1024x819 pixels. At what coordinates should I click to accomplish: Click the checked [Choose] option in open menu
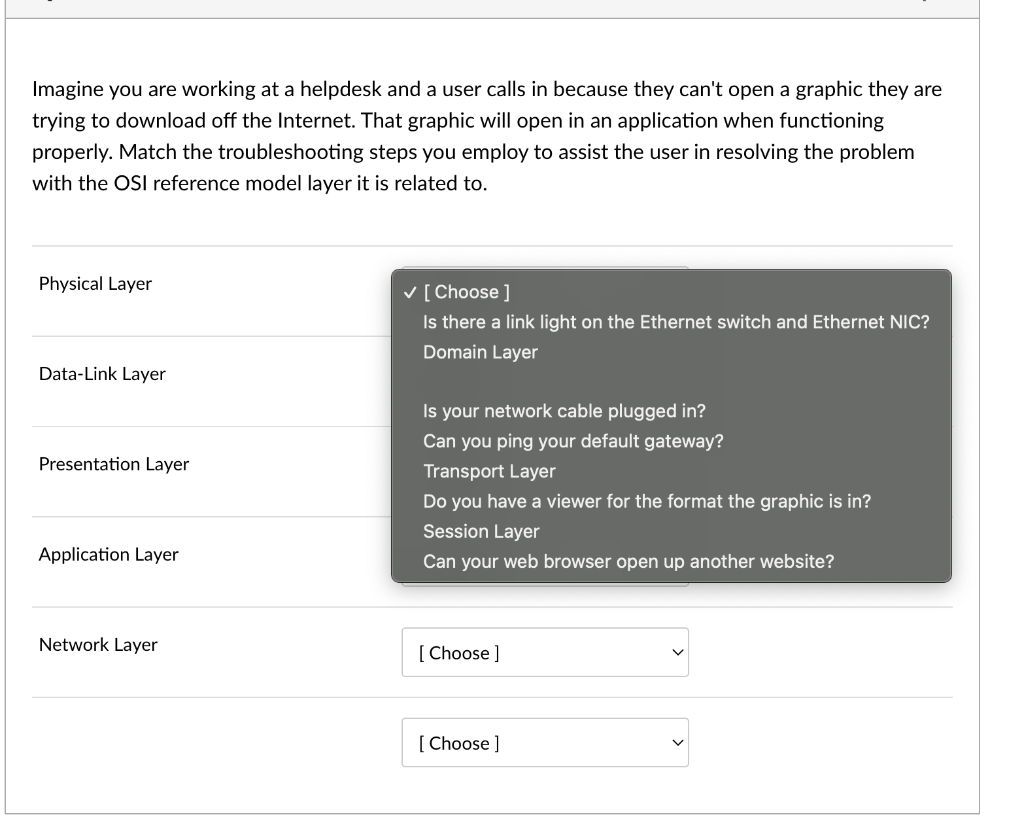(467, 292)
